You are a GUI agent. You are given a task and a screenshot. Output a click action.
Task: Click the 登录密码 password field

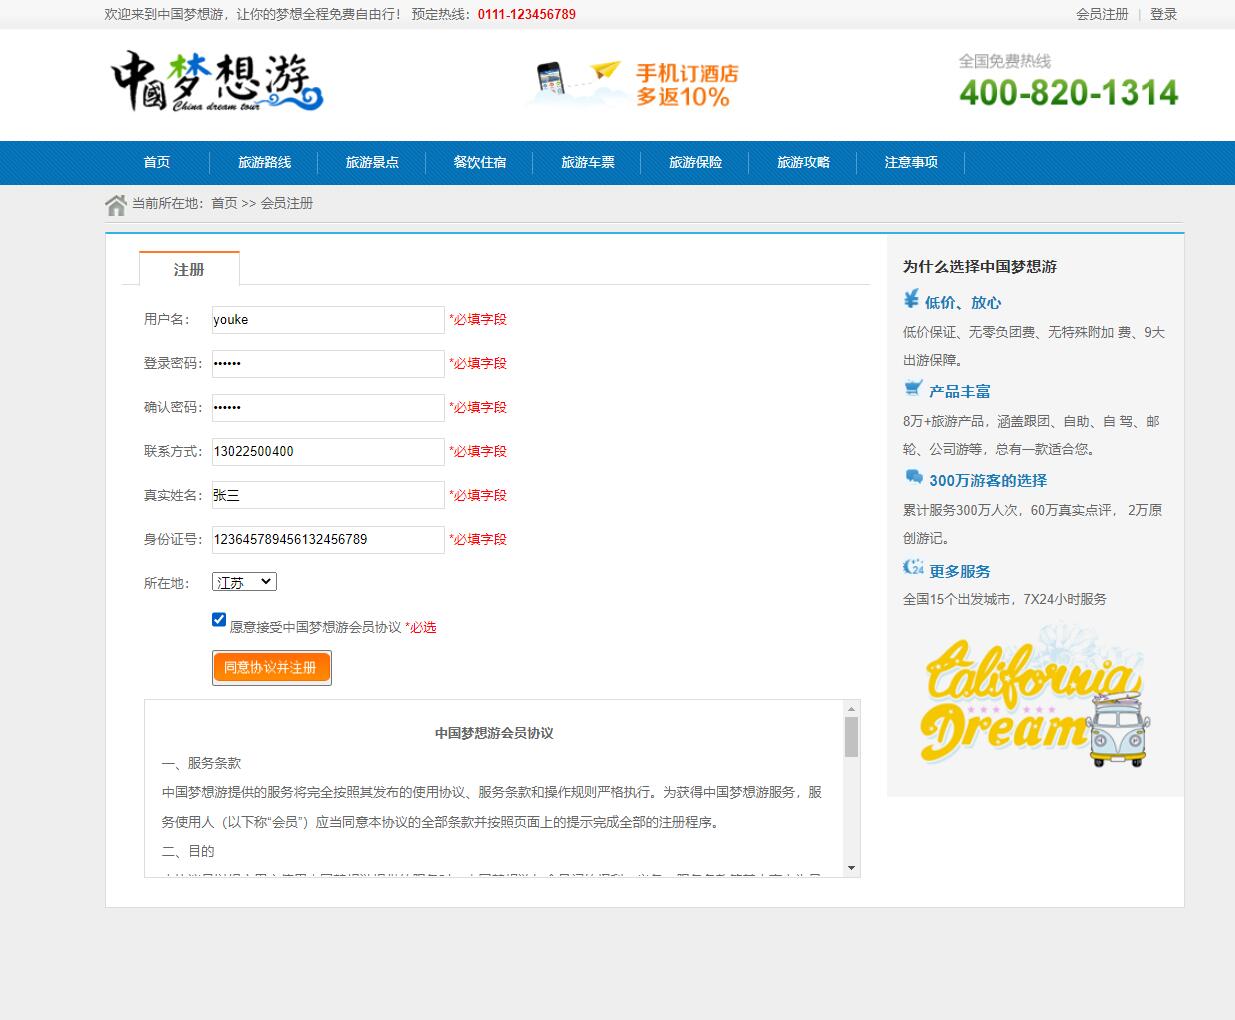pos(328,363)
